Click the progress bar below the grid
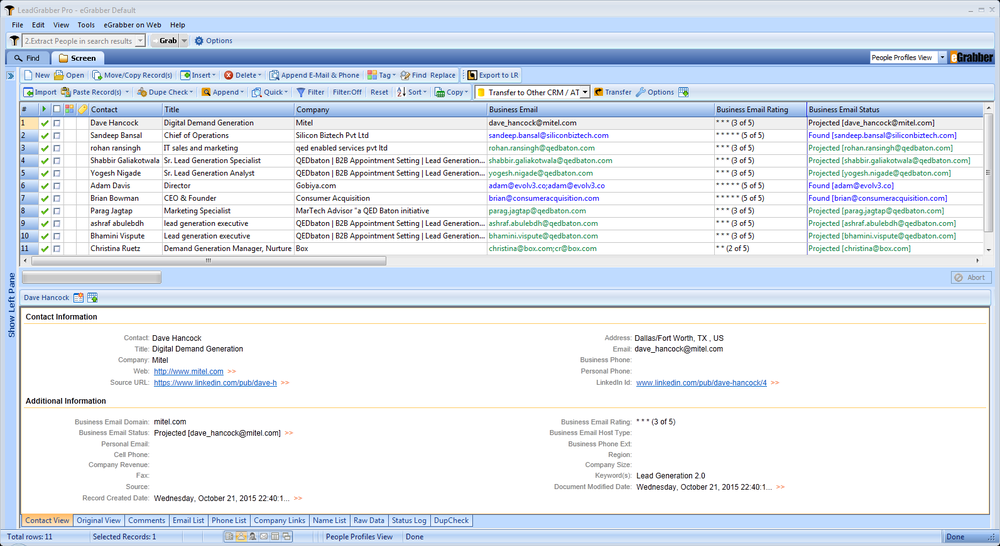Screen dimensions: 1000x546 pos(92,277)
